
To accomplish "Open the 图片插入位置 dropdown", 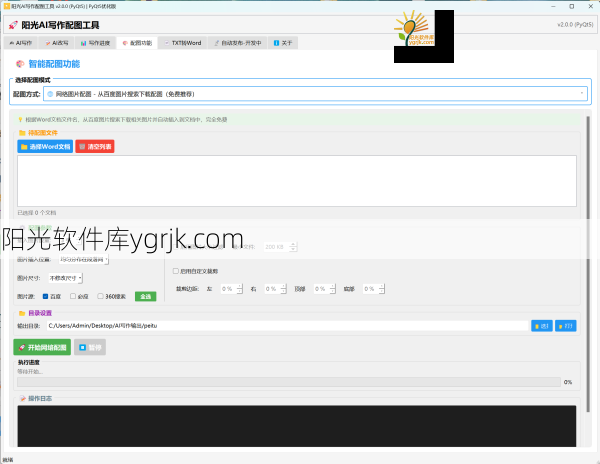I will [x=84, y=259].
